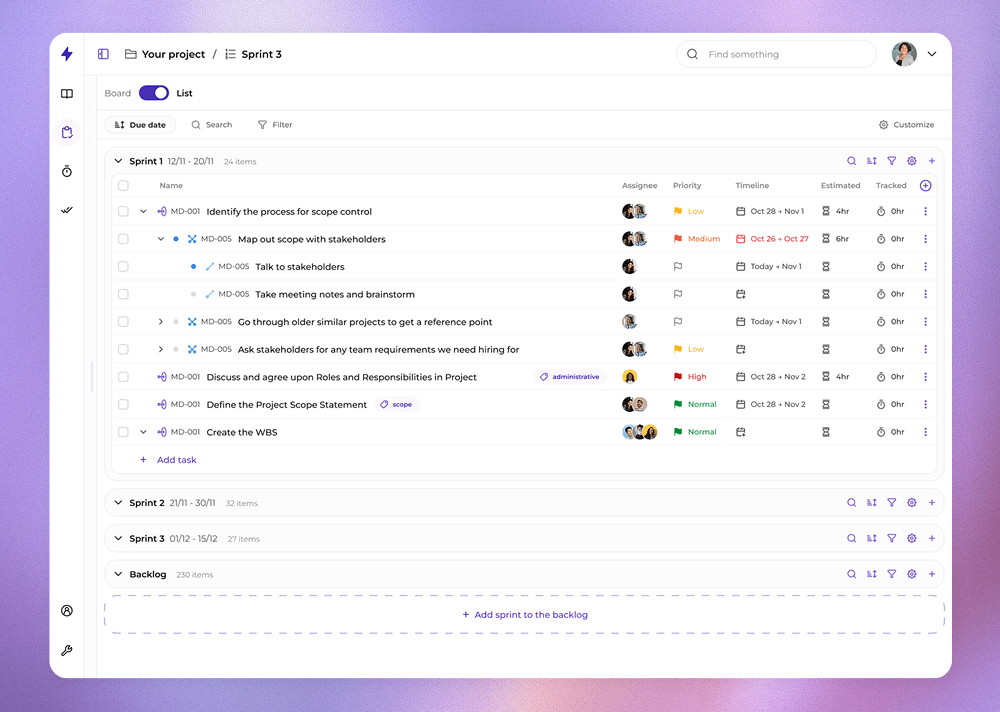The width and height of the screenshot is (1000, 712).
Task: Check the box for Create the WBS
Action: (x=123, y=432)
